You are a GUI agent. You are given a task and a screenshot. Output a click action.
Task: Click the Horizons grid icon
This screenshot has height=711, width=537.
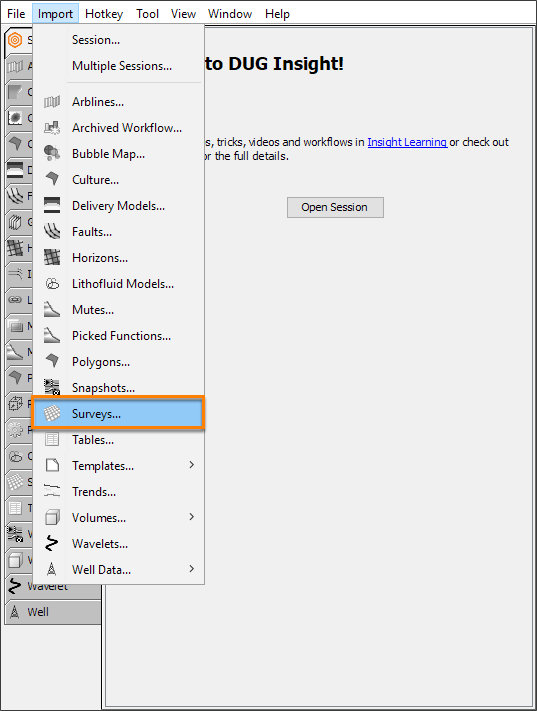coord(52,258)
